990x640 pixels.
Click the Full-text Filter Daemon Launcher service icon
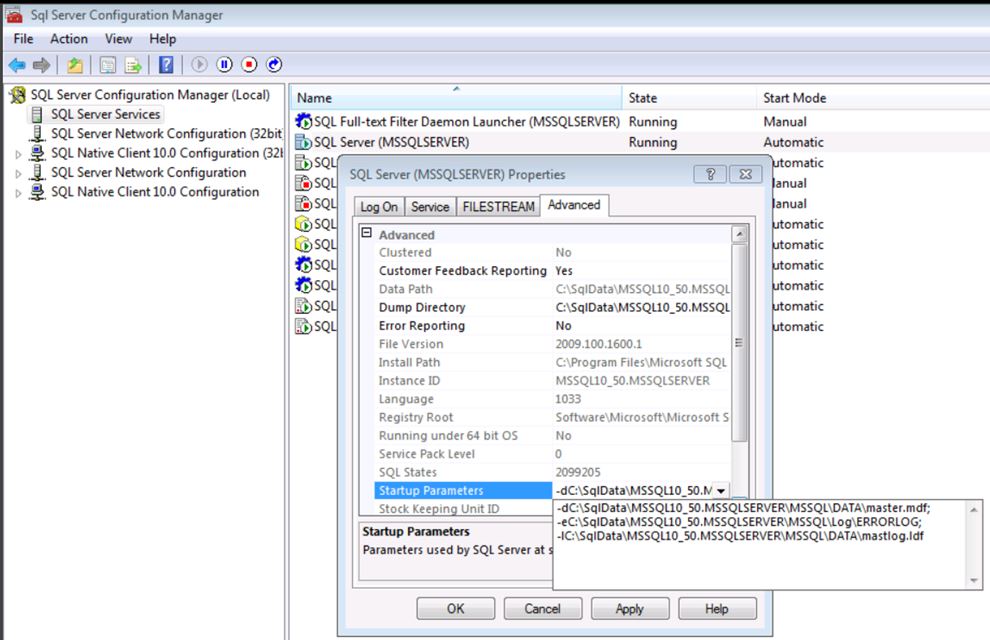tap(304, 121)
